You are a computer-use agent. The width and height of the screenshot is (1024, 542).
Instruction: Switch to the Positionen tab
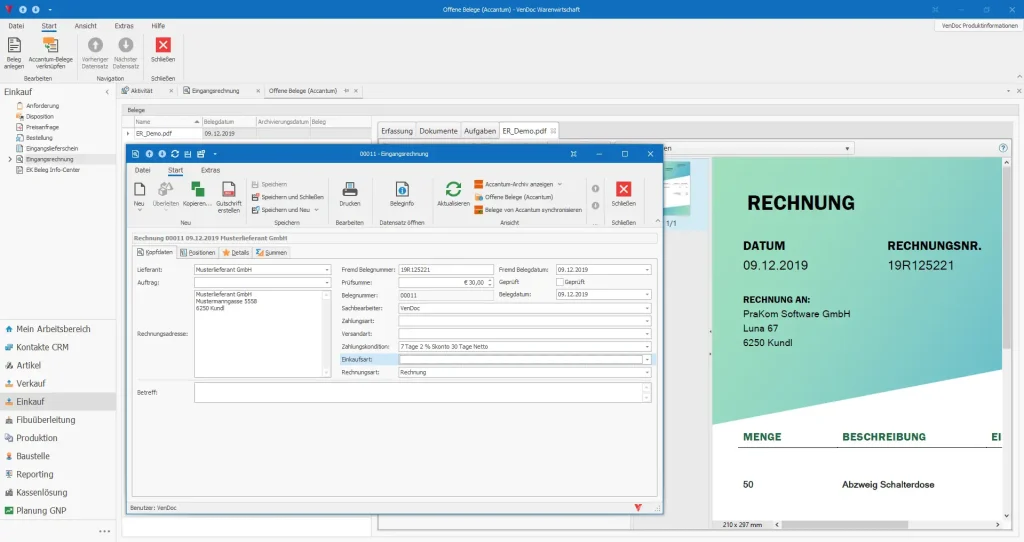click(197, 253)
